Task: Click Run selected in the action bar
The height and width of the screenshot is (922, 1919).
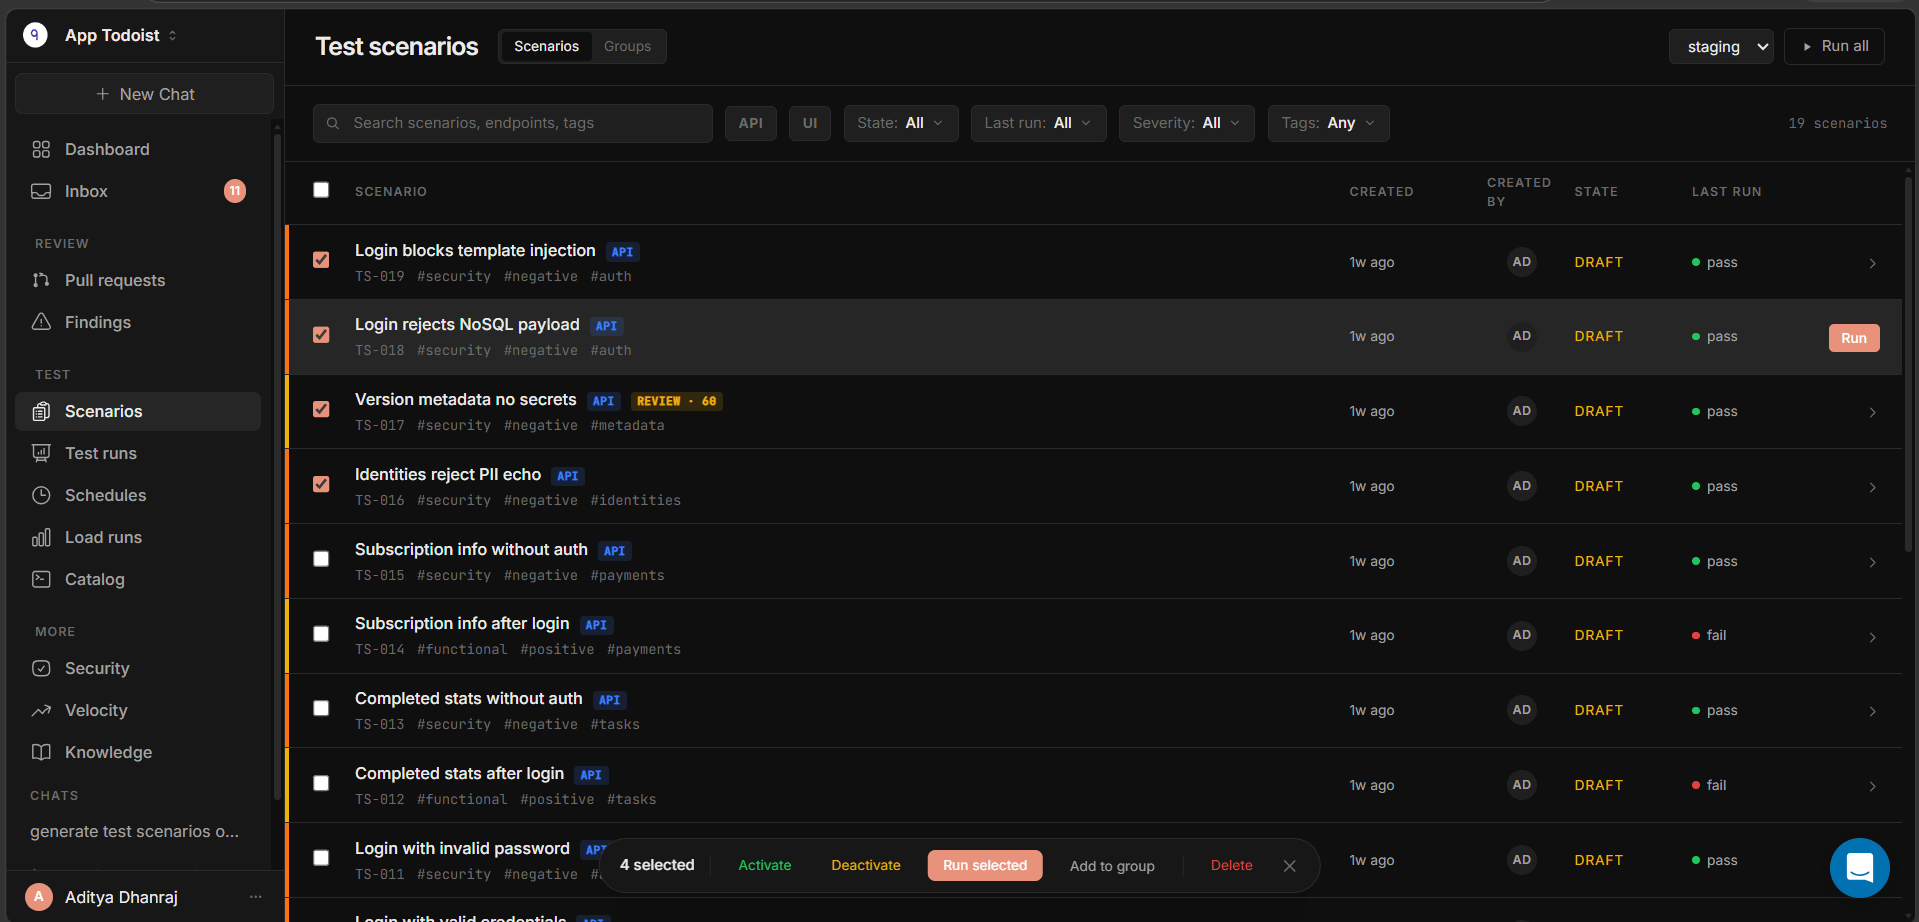Action: coord(985,866)
